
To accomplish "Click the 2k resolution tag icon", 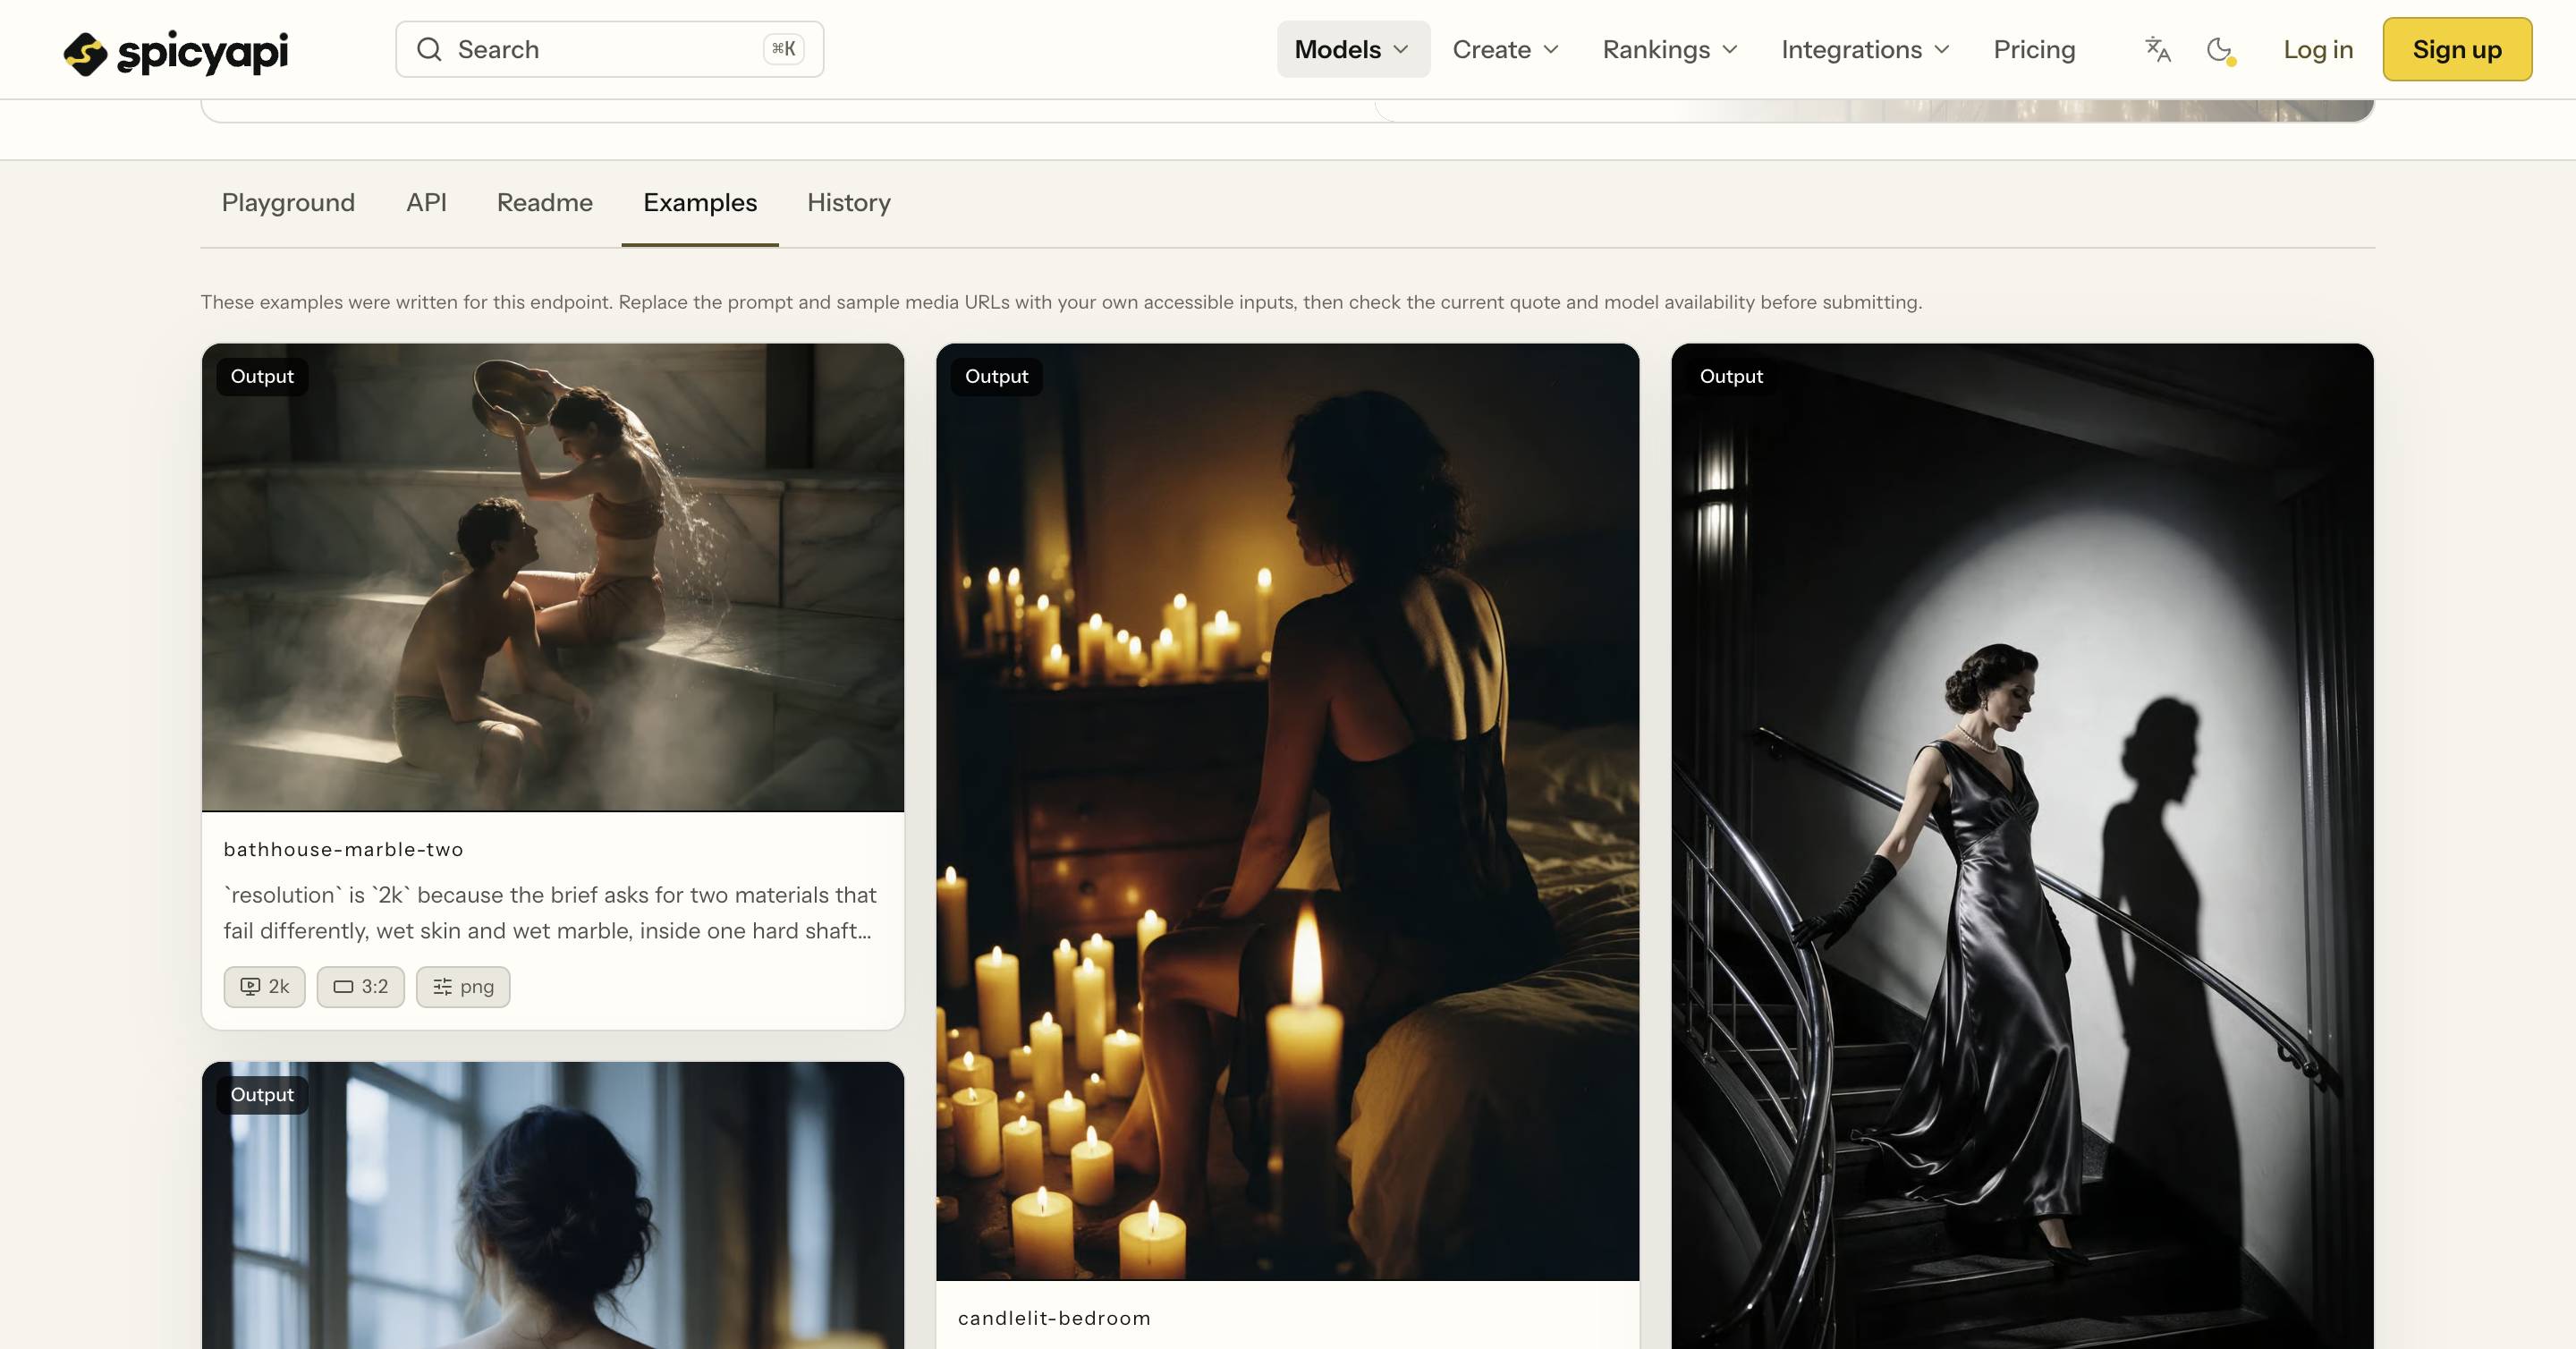I will [250, 987].
